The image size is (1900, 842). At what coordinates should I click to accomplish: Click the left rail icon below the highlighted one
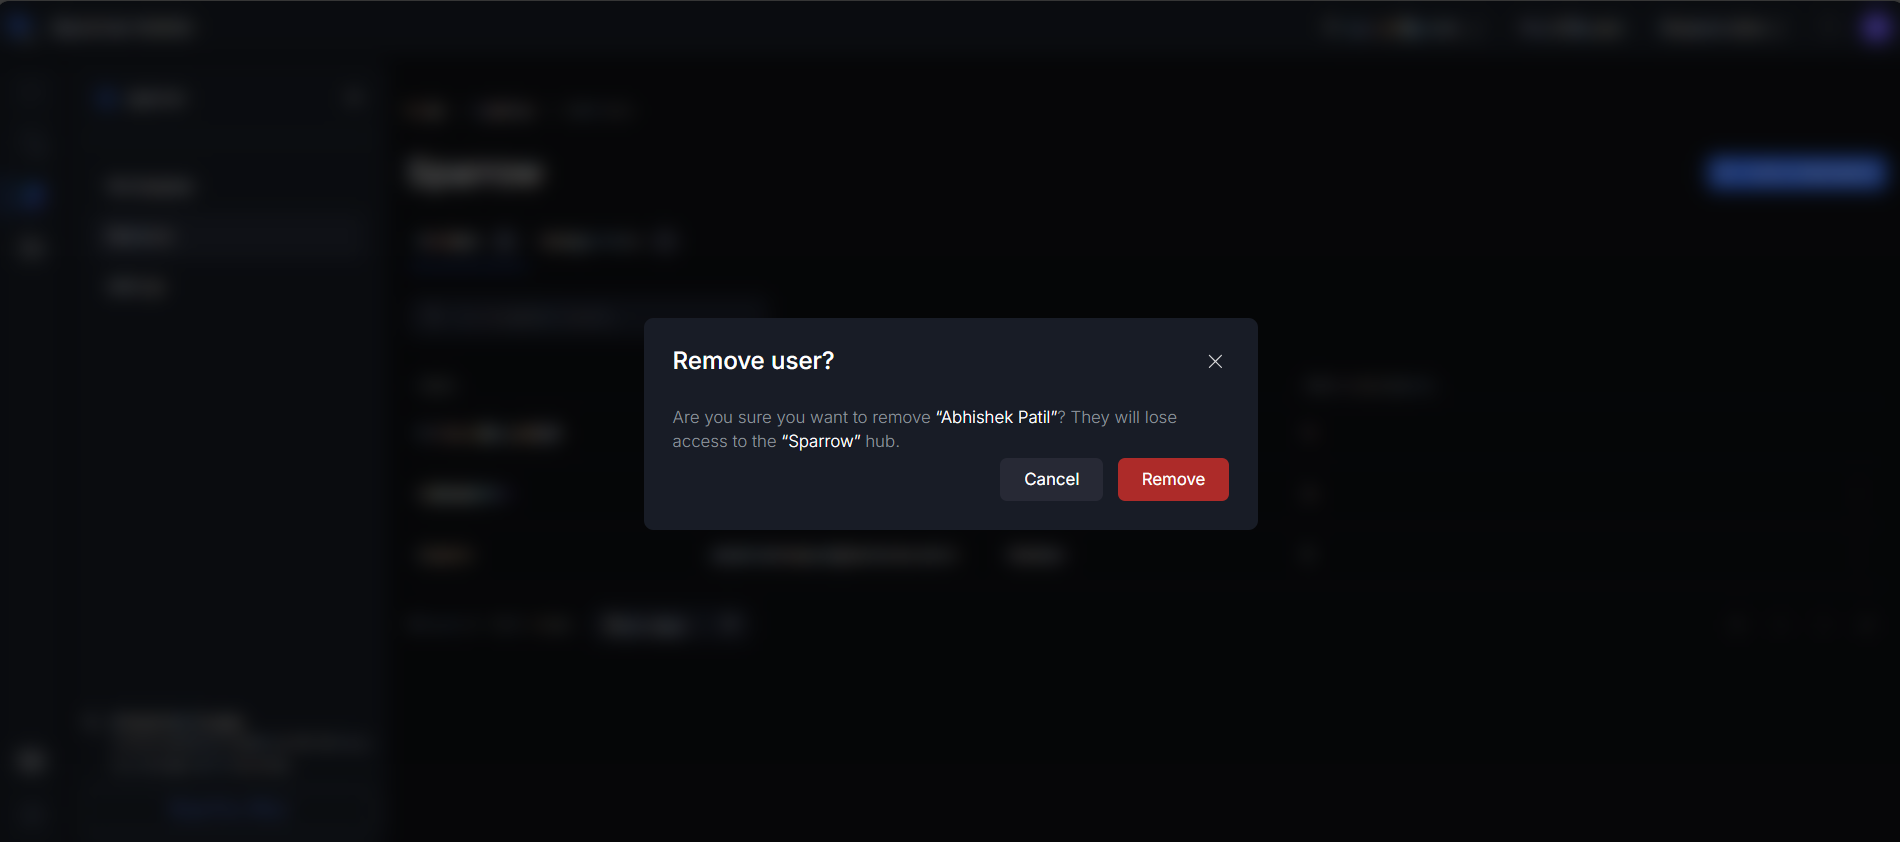point(30,247)
